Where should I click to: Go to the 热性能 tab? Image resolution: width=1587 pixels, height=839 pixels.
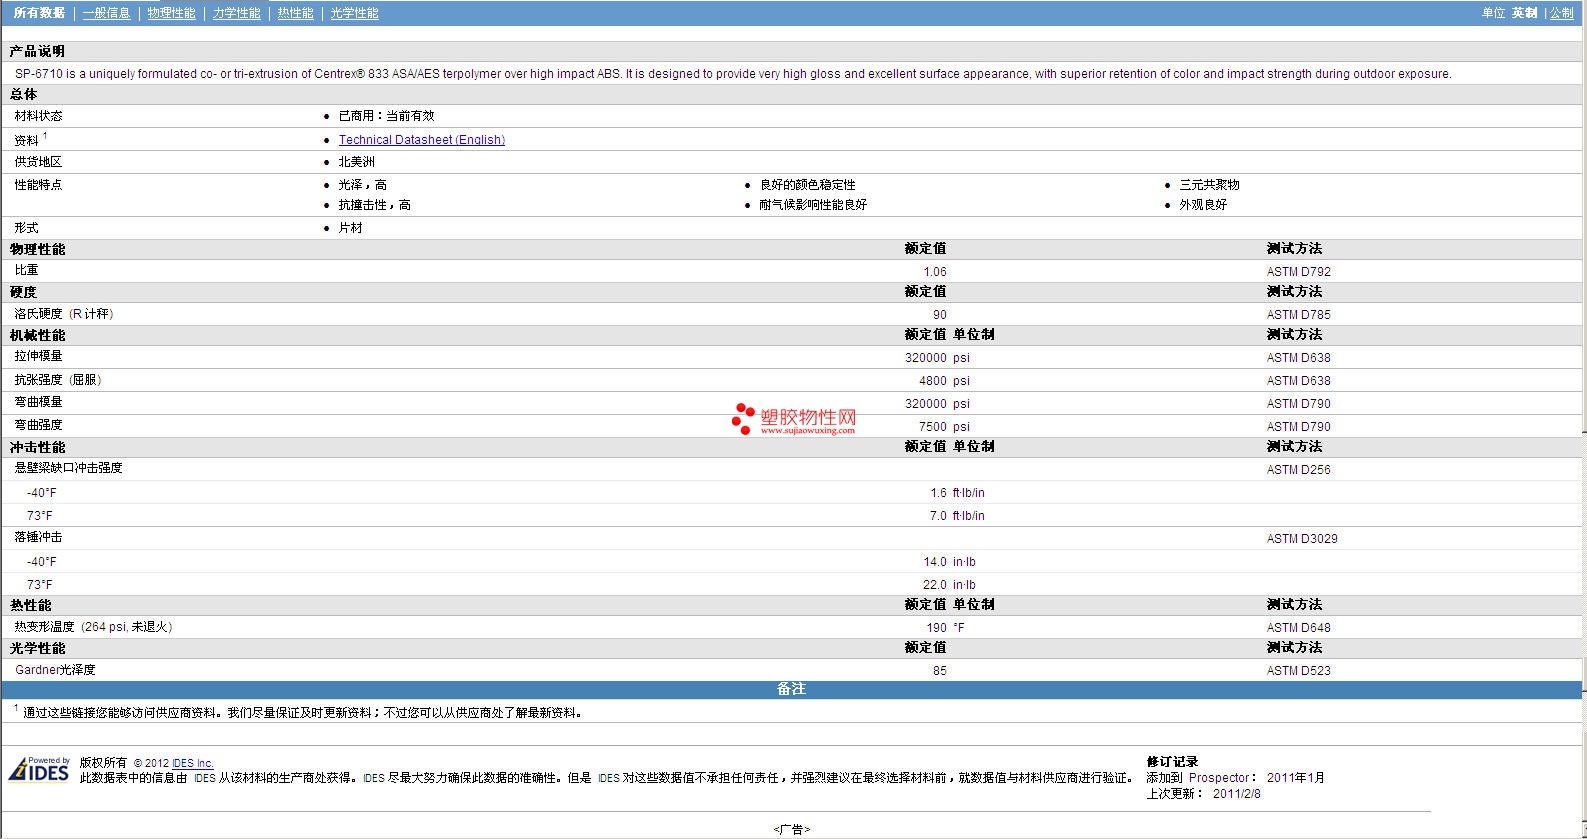tap(296, 13)
